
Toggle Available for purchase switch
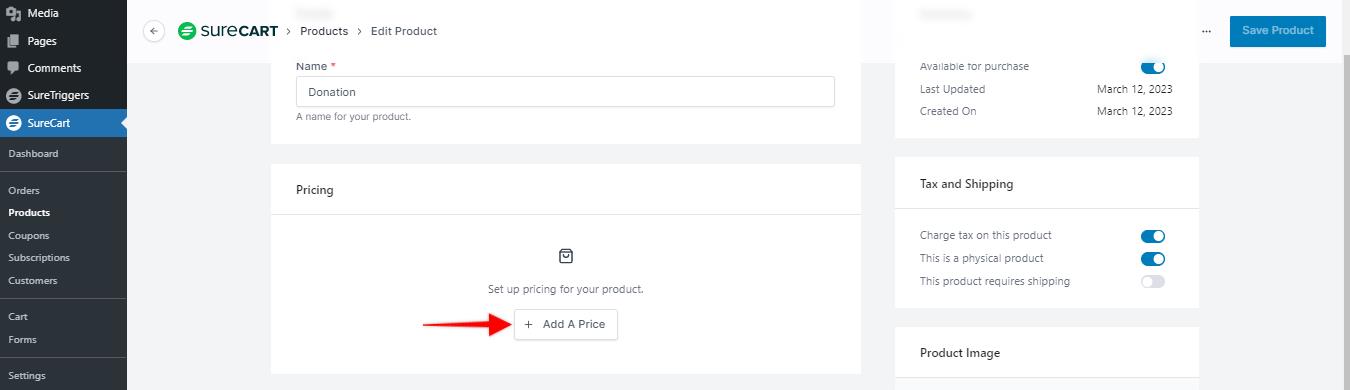point(1153,67)
